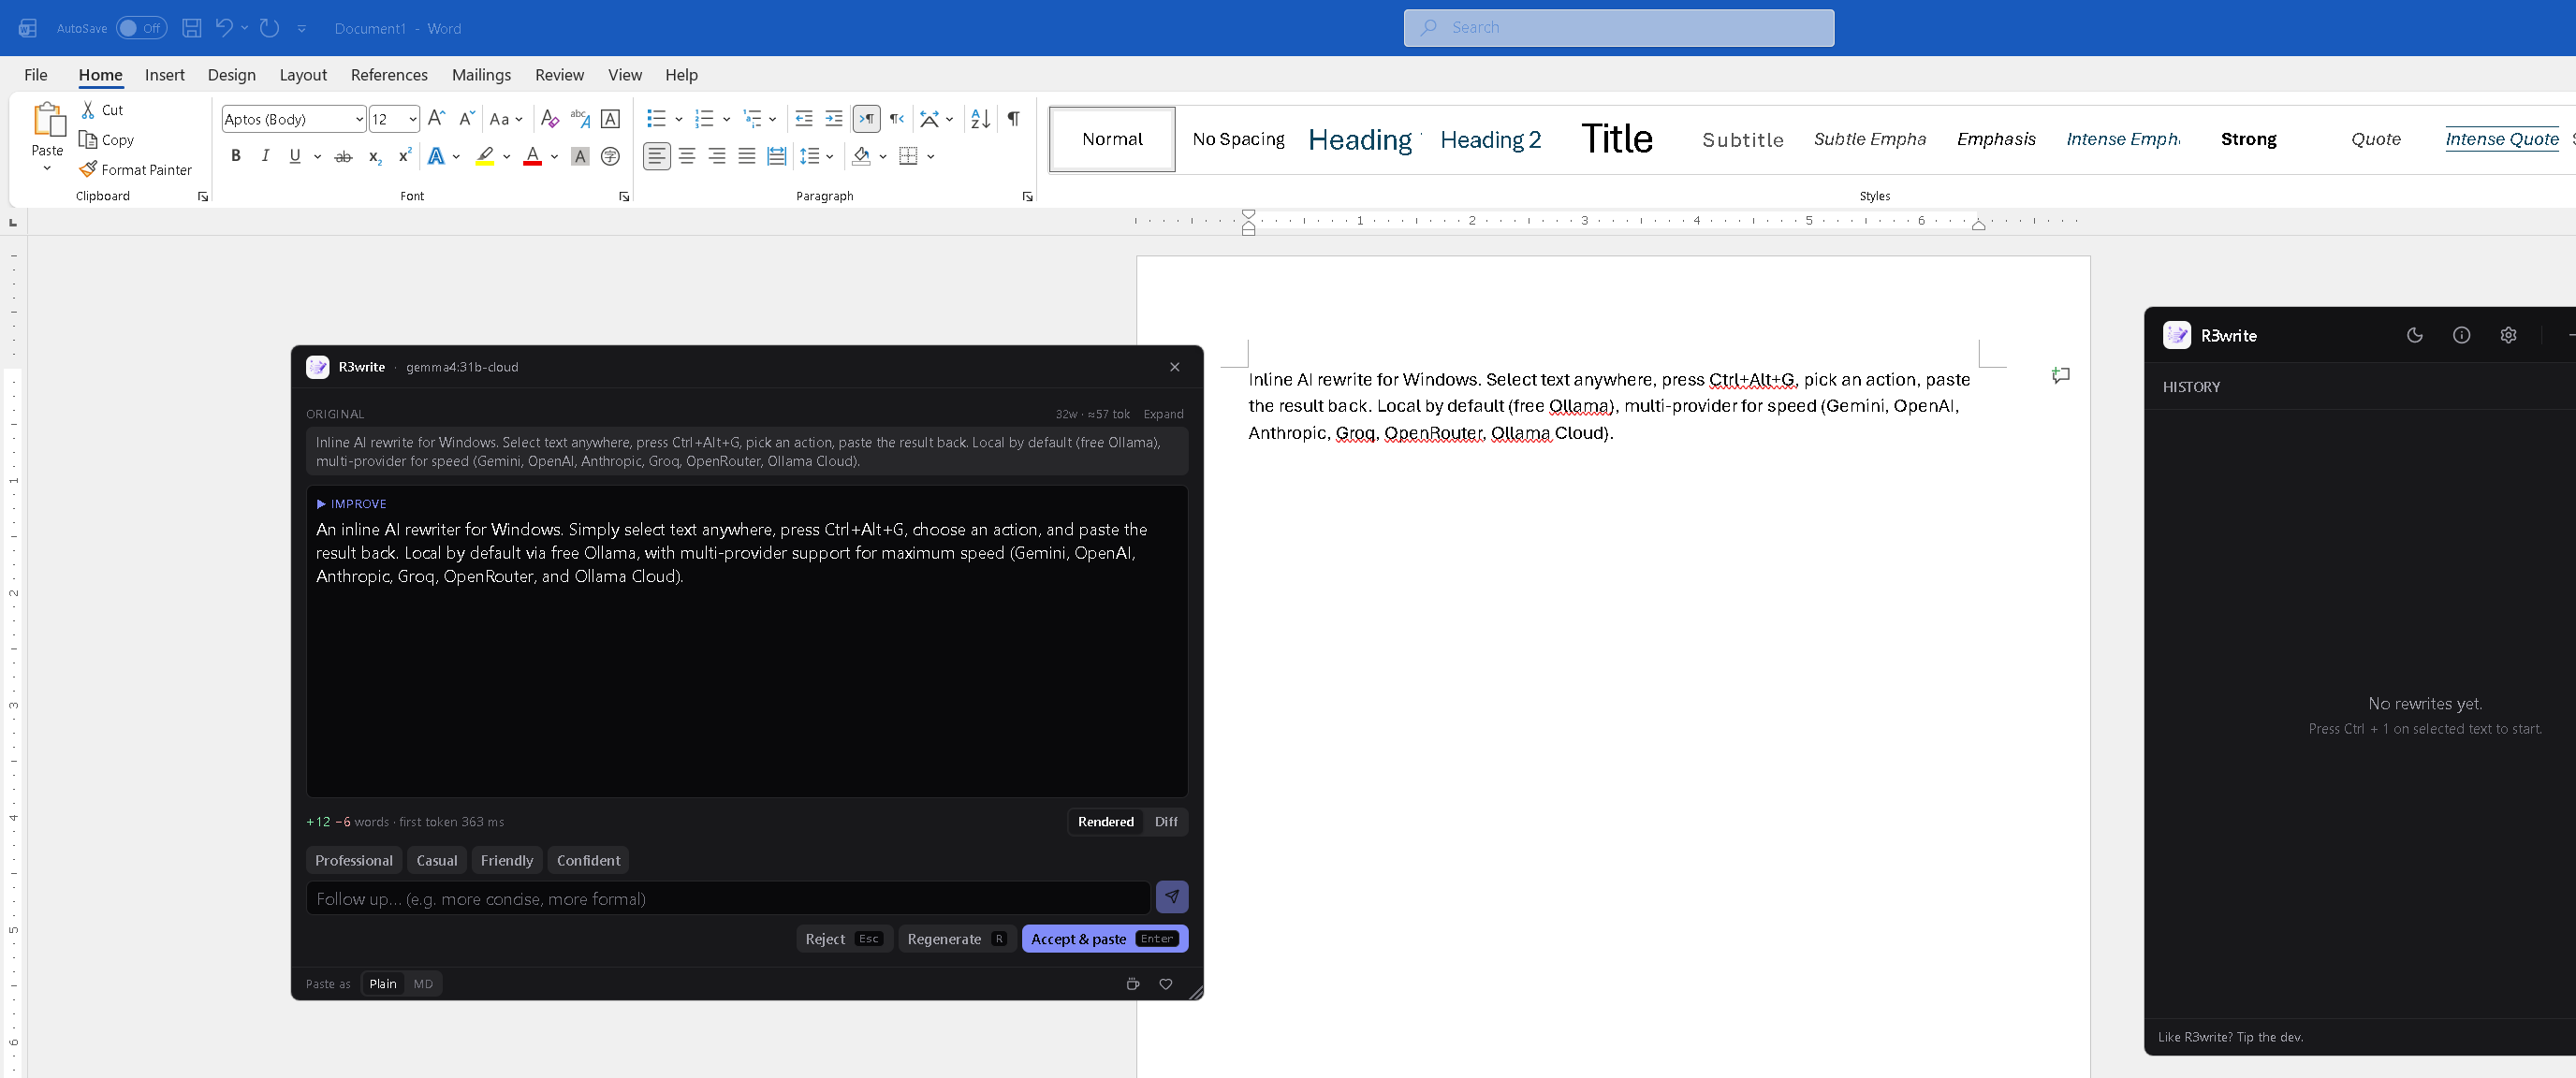
Task: Click the Format Painter brush
Action: 88,169
